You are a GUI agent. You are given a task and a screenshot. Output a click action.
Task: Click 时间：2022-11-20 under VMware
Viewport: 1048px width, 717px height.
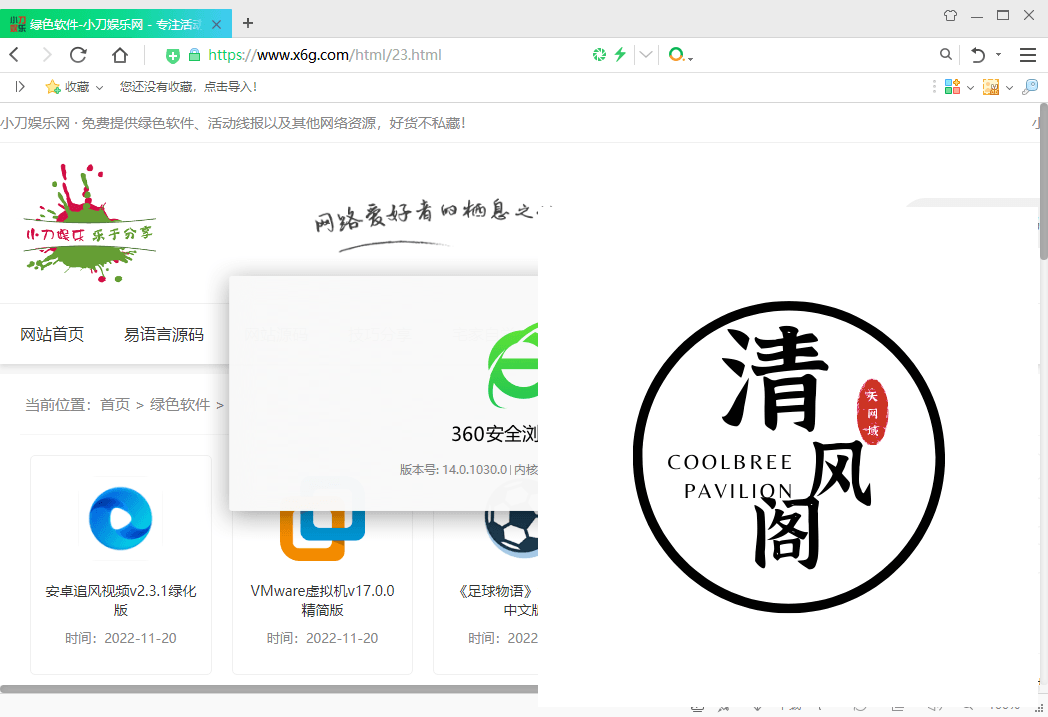[x=322, y=638]
